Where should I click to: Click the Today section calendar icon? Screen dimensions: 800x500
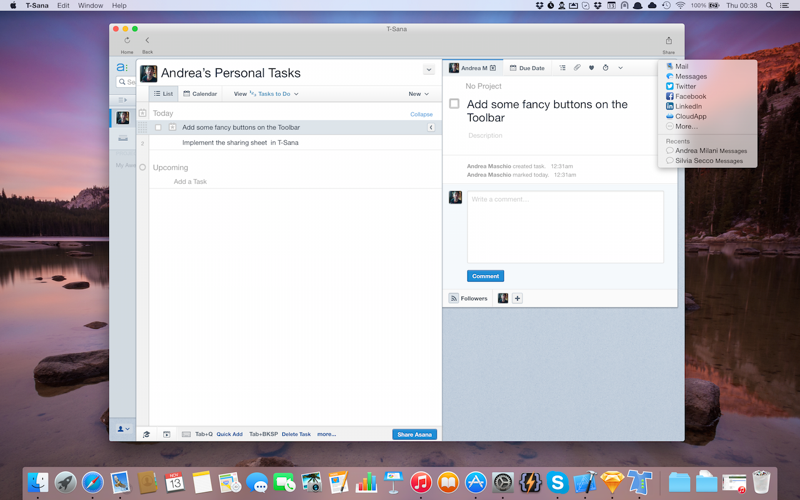(x=142, y=113)
